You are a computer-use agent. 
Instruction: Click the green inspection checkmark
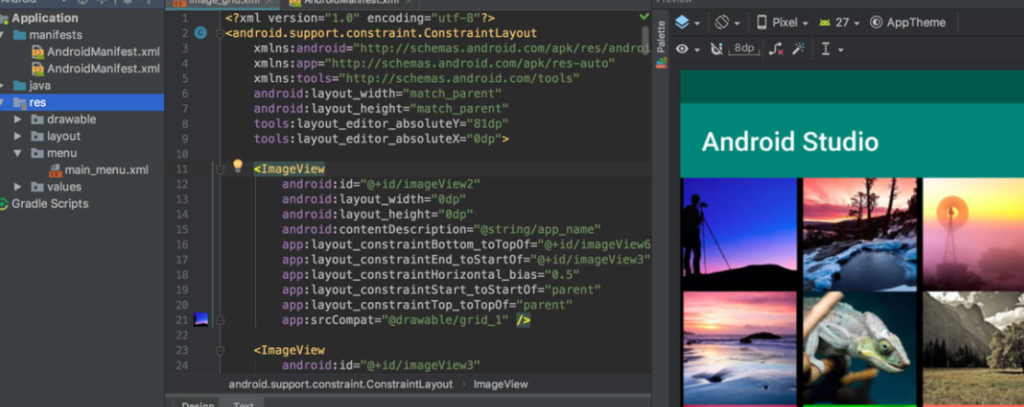point(645,16)
